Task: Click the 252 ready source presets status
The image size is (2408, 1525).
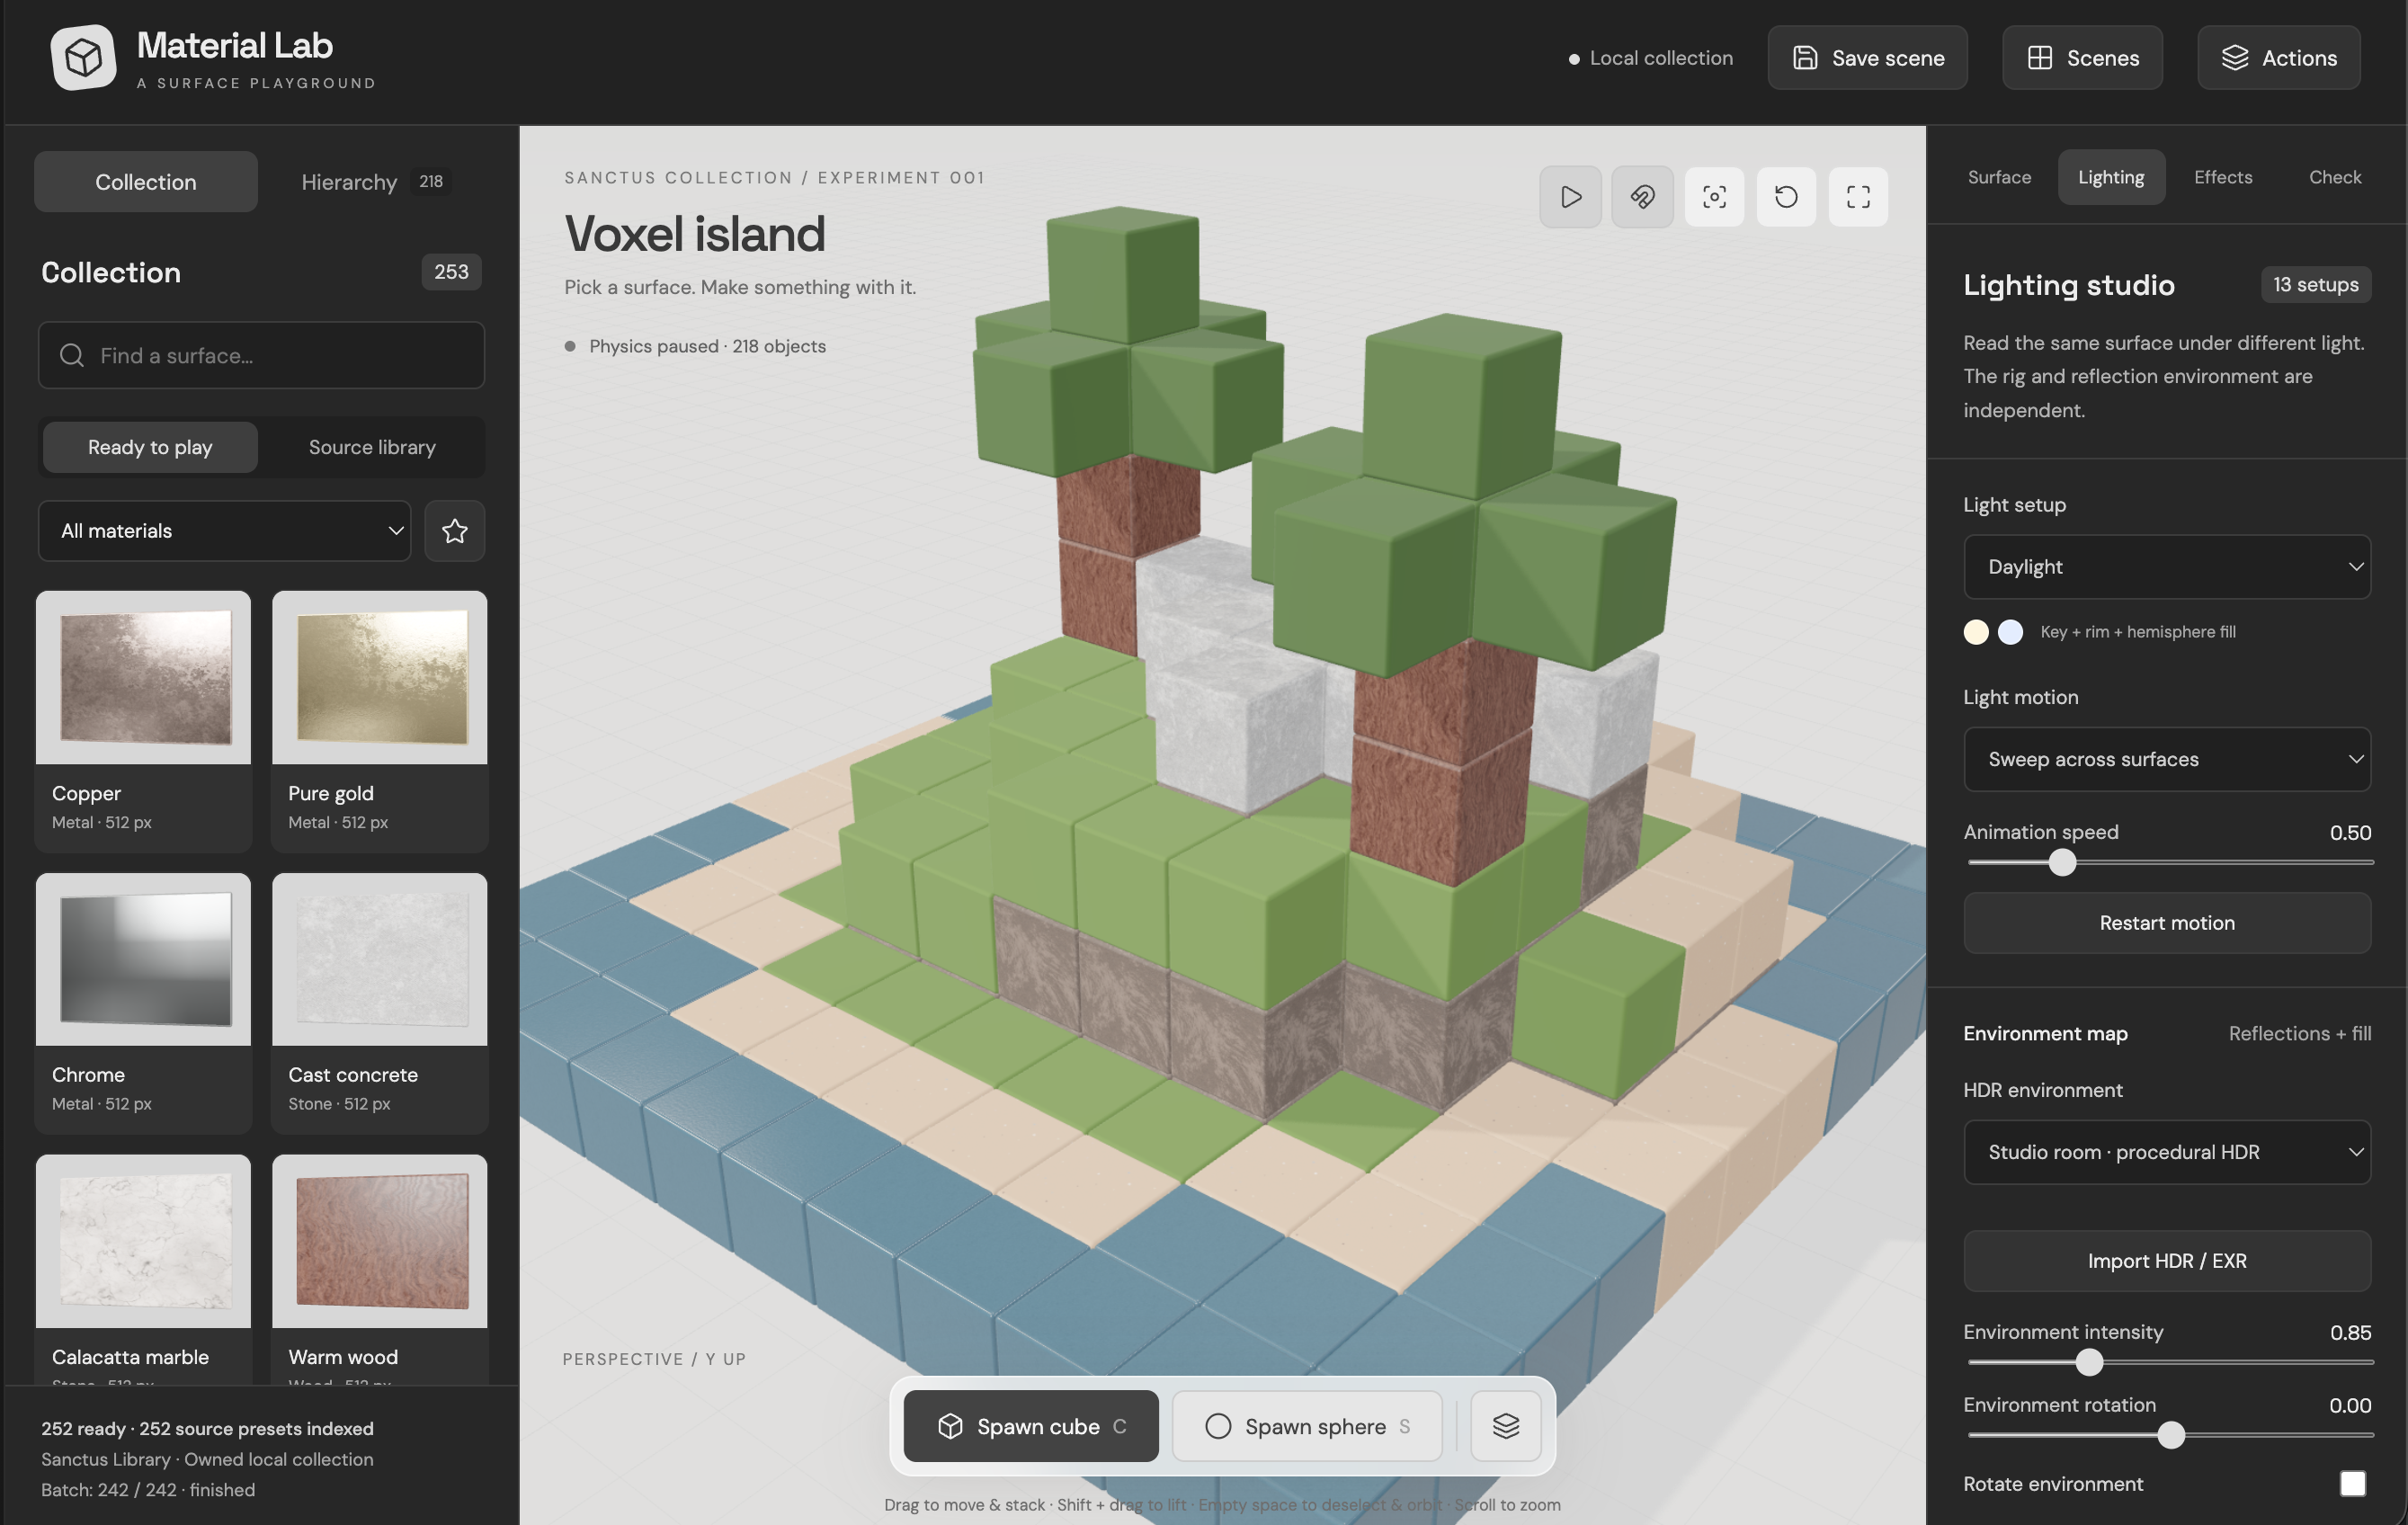Action: [207, 1428]
